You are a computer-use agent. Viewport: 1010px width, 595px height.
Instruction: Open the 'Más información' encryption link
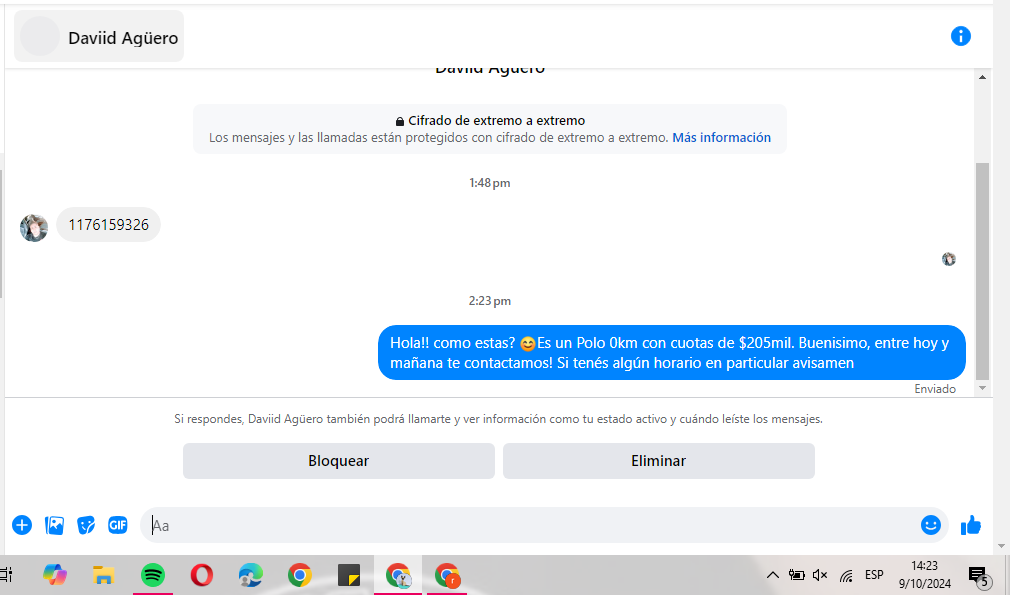coord(721,138)
